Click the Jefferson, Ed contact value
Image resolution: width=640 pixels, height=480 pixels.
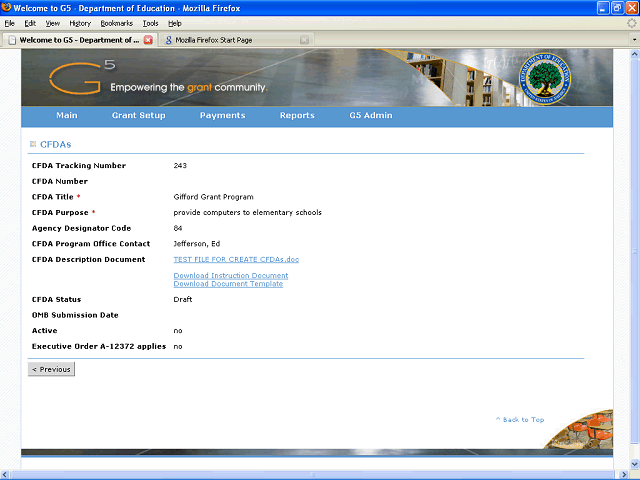[x=197, y=244]
